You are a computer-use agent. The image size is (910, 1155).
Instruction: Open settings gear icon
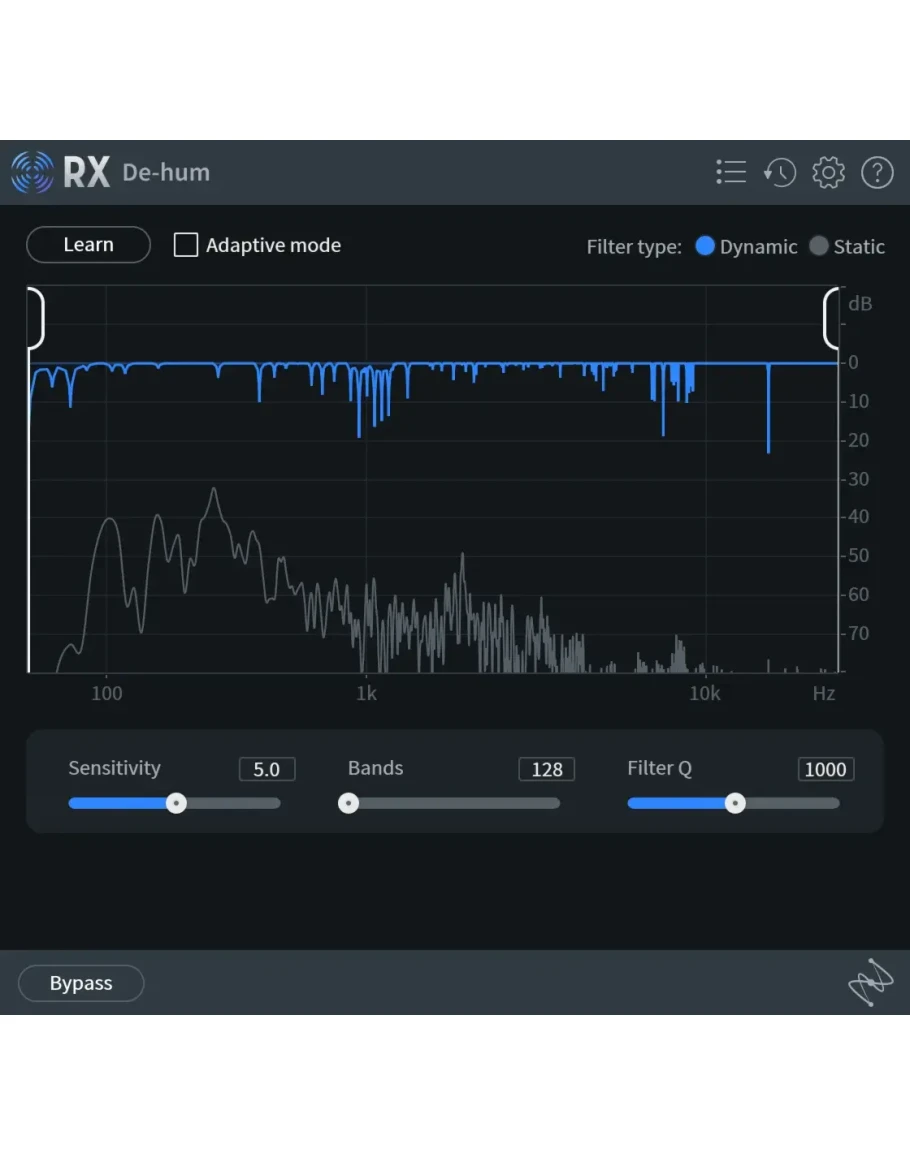pos(828,173)
